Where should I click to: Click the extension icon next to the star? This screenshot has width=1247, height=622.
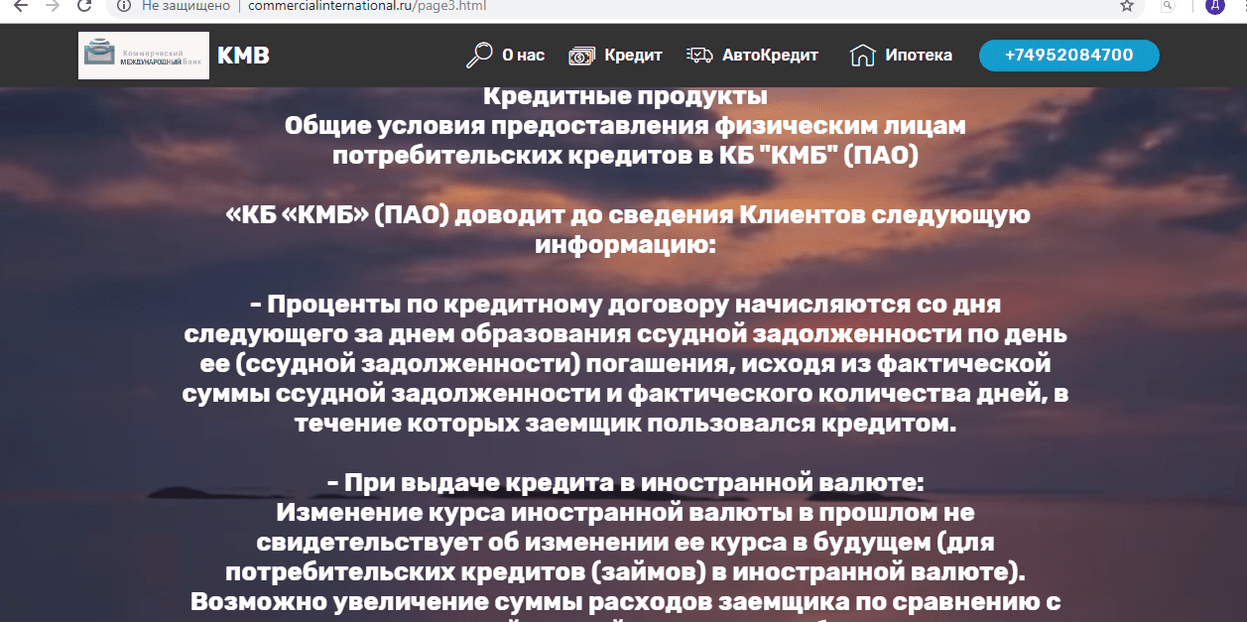pos(1167,6)
